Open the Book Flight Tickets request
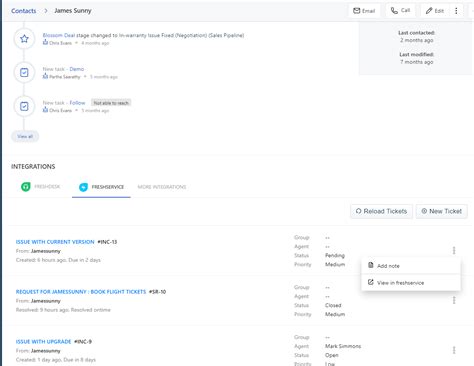Image resolution: width=474 pixels, height=366 pixels. 81,292
